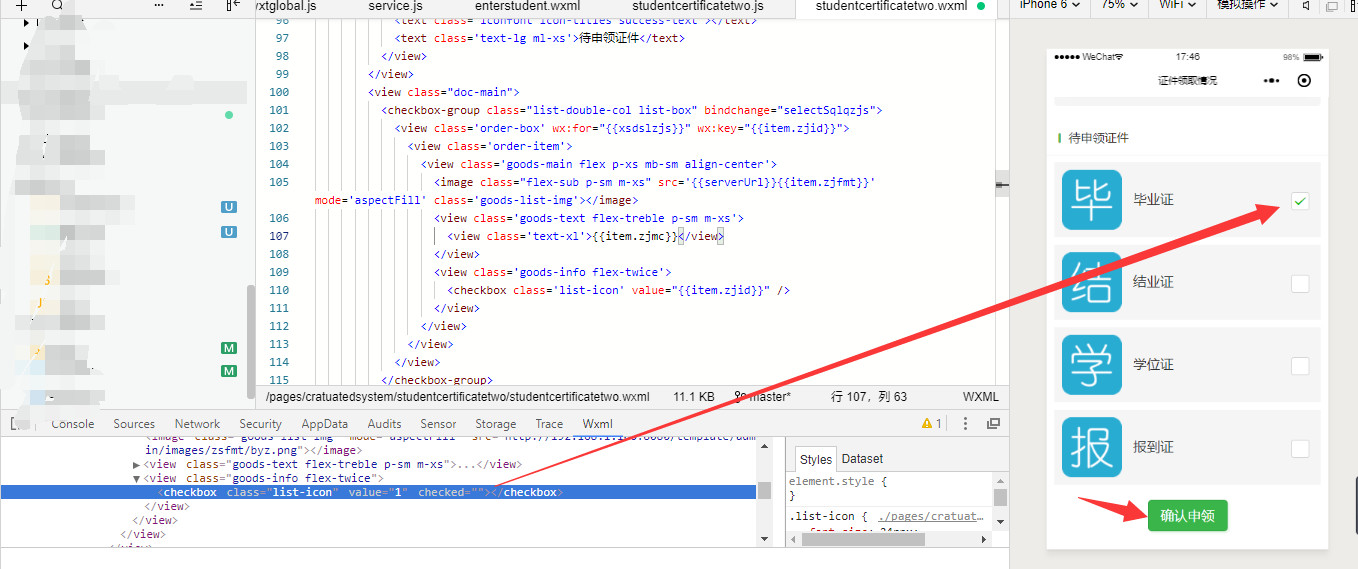
Task: Tap the 报 certificate image
Action: point(1092,448)
